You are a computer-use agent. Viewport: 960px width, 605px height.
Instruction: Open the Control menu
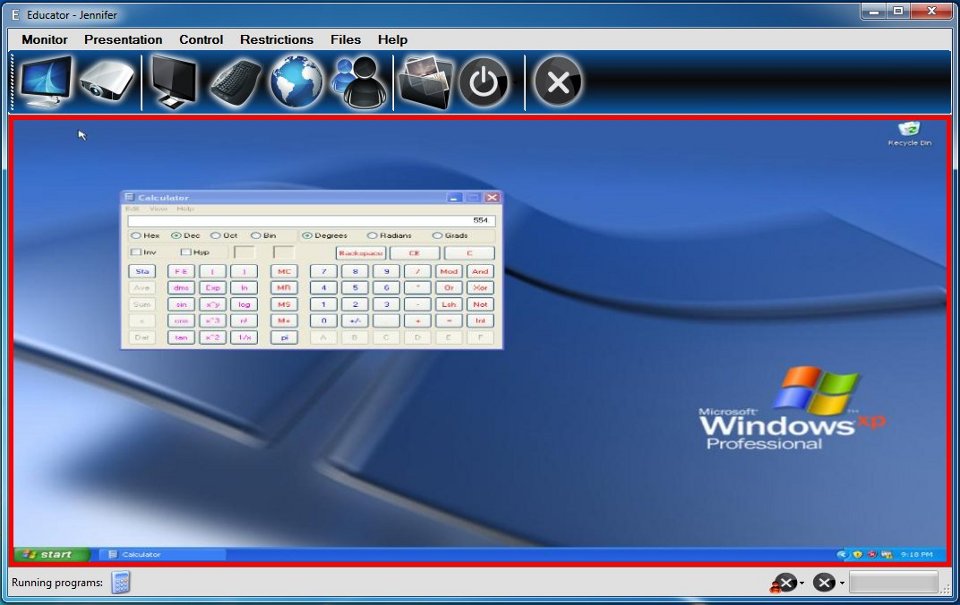tap(201, 40)
